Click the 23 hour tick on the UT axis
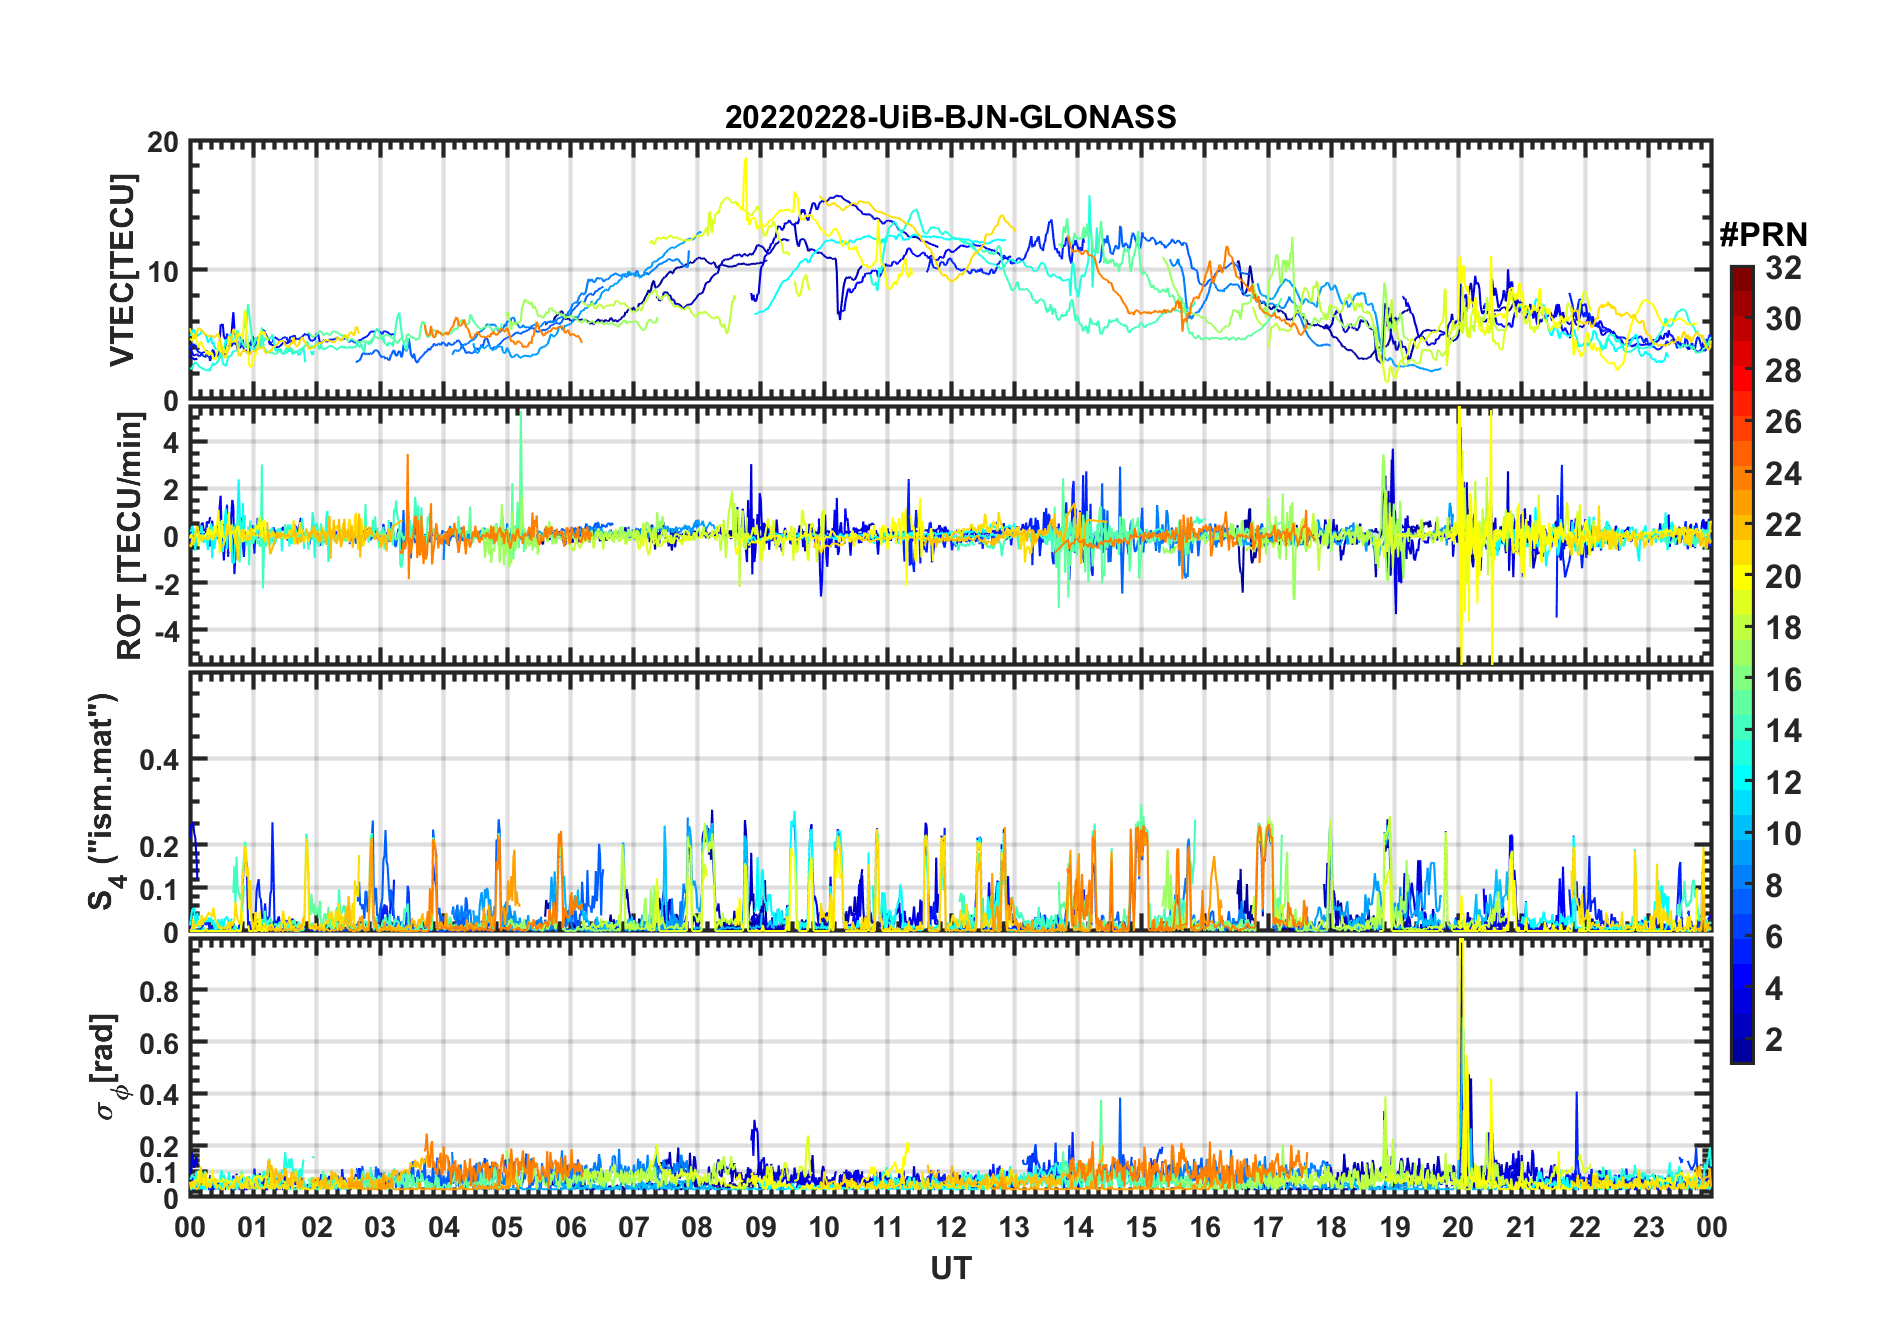 pyautogui.click(x=1648, y=1228)
